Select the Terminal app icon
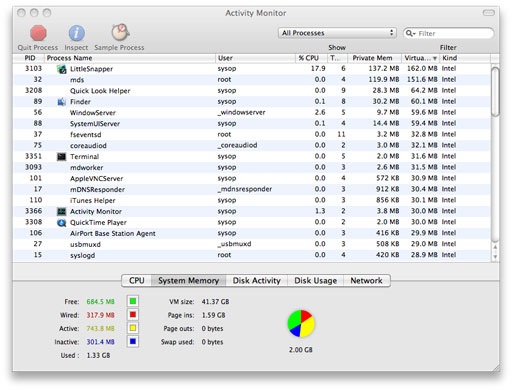 point(62,157)
